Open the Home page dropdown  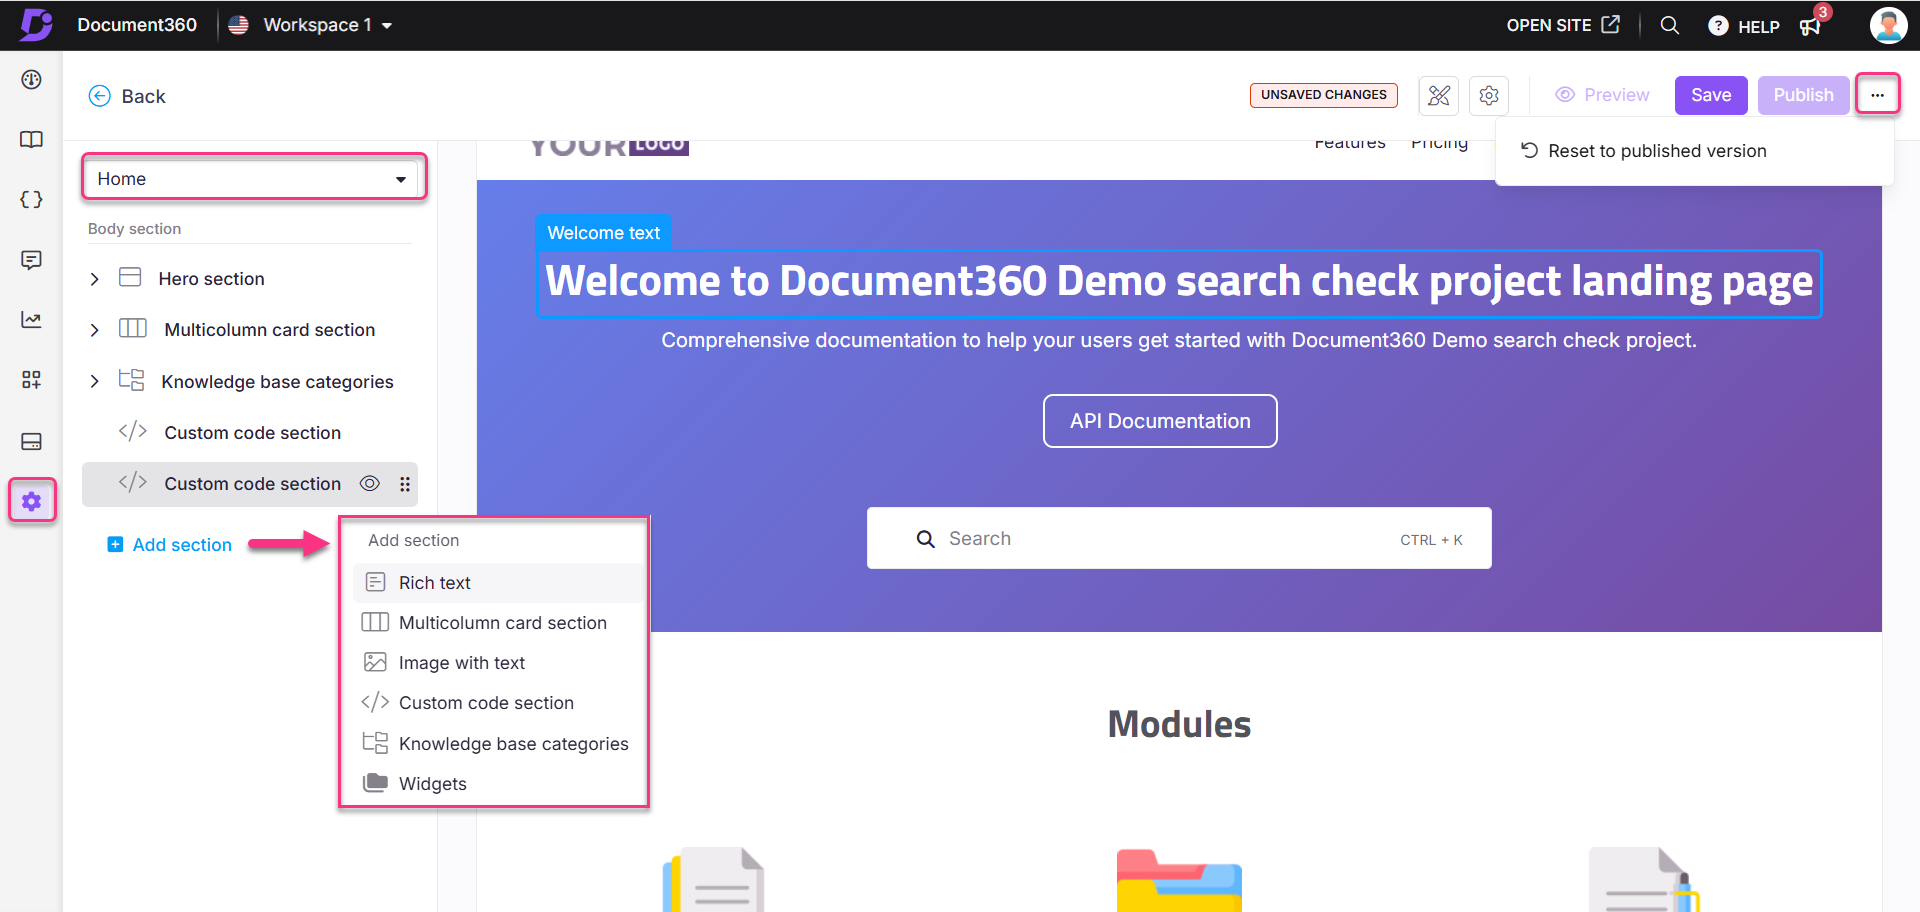pyautogui.click(x=253, y=178)
